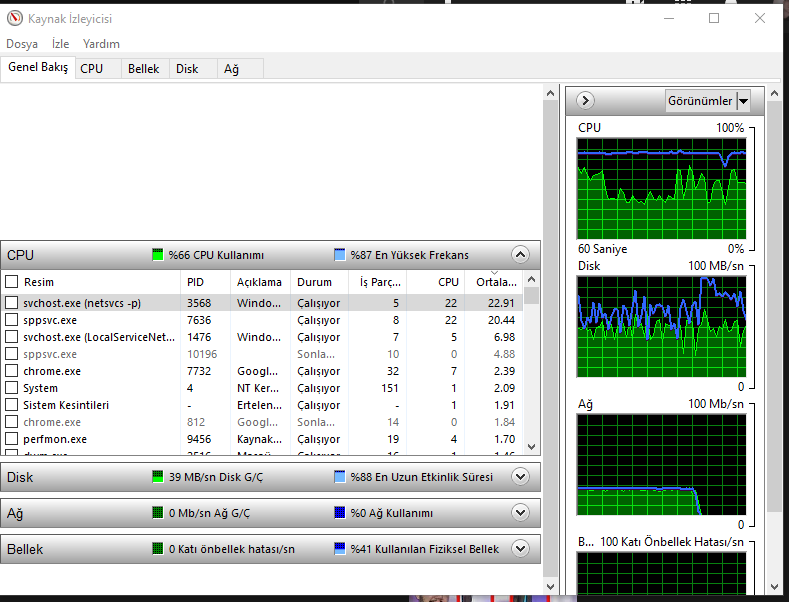
Task: Switch to the CPU tab
Action: 98,69
